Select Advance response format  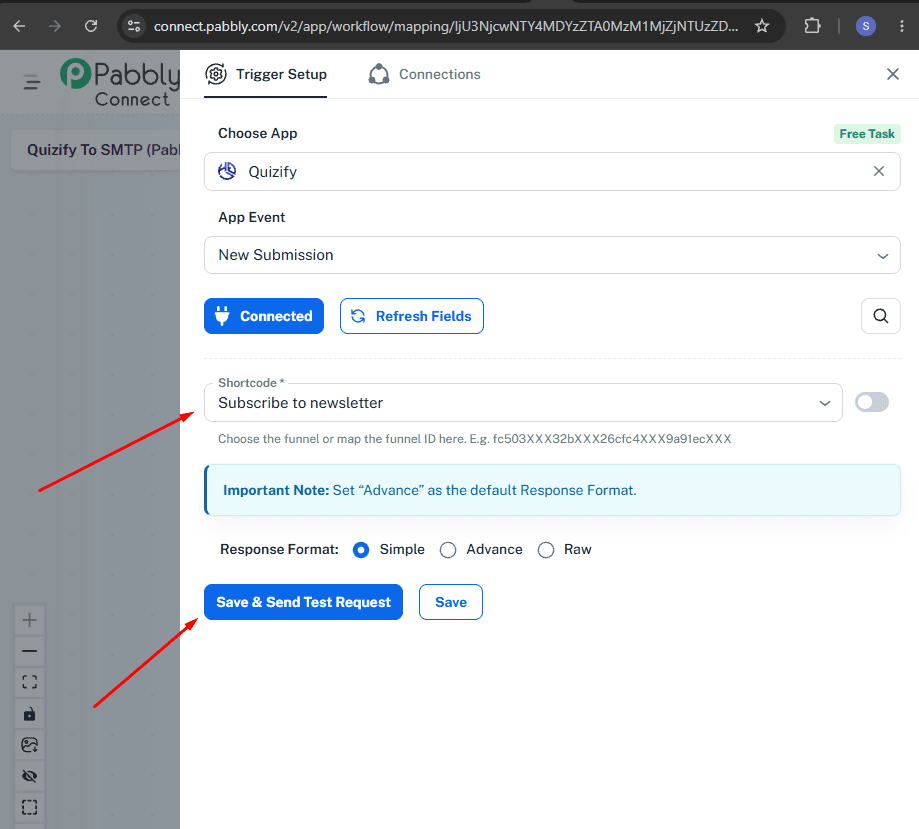pyautogui.click(x=448, y=550)
